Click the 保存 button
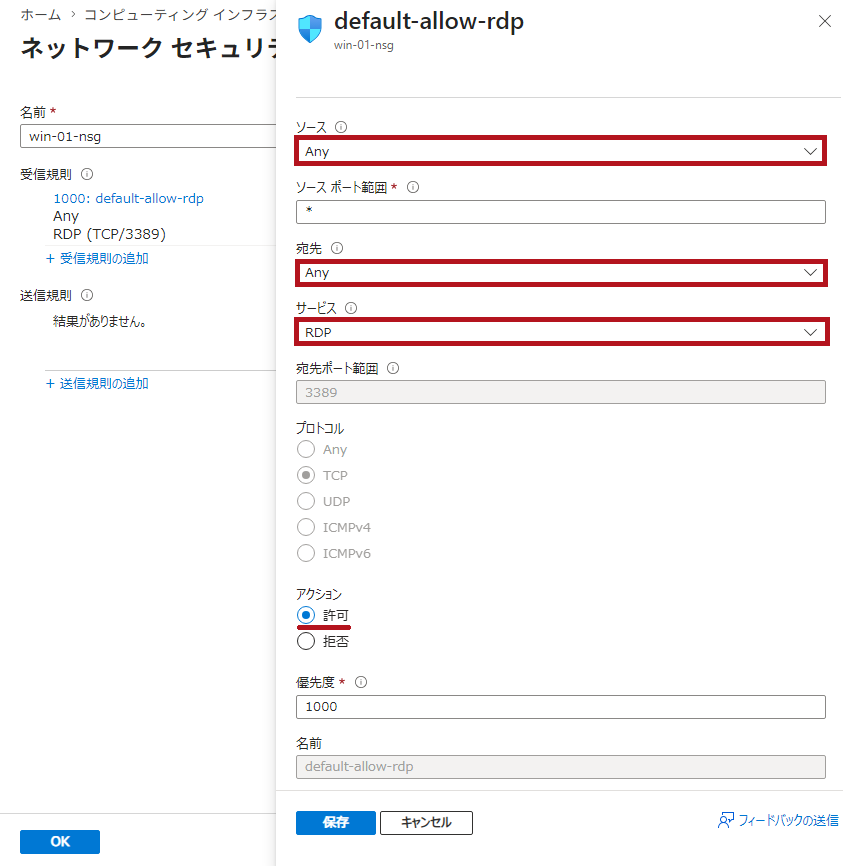Screen dimensions: 843x866 336,822
